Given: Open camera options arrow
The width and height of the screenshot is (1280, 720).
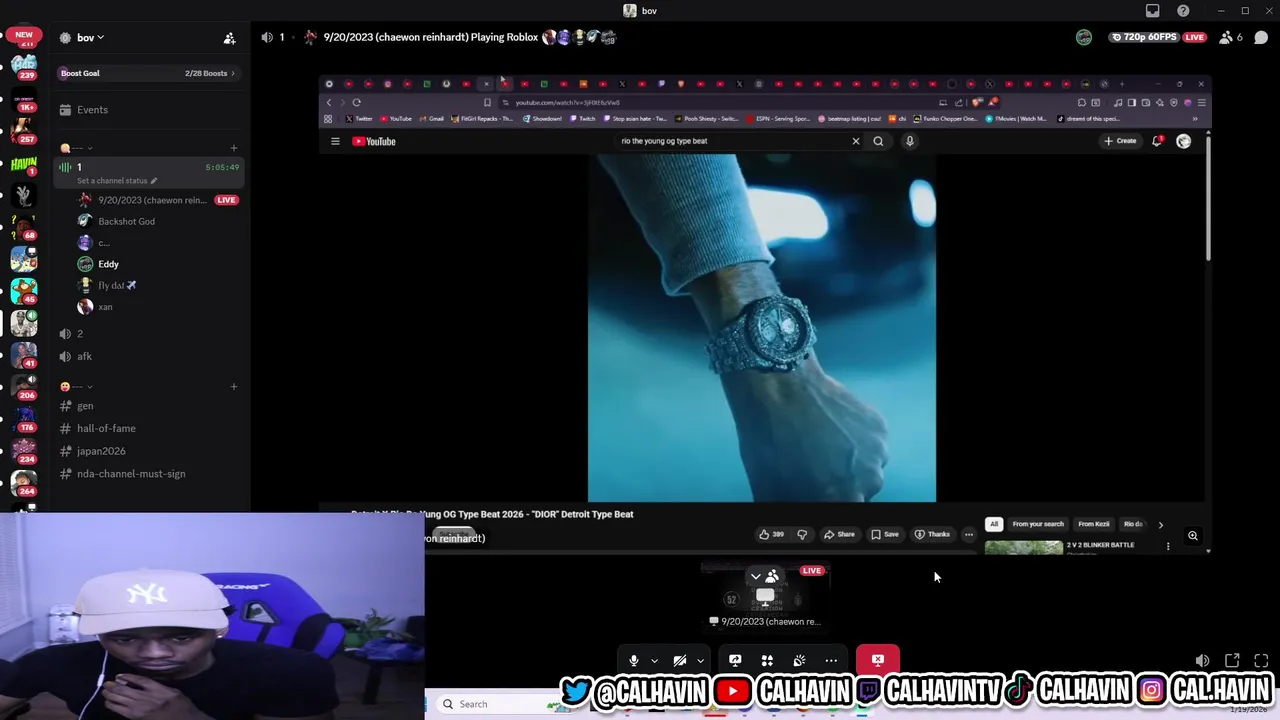Looking at the screenshot, I should click(700, 660).
